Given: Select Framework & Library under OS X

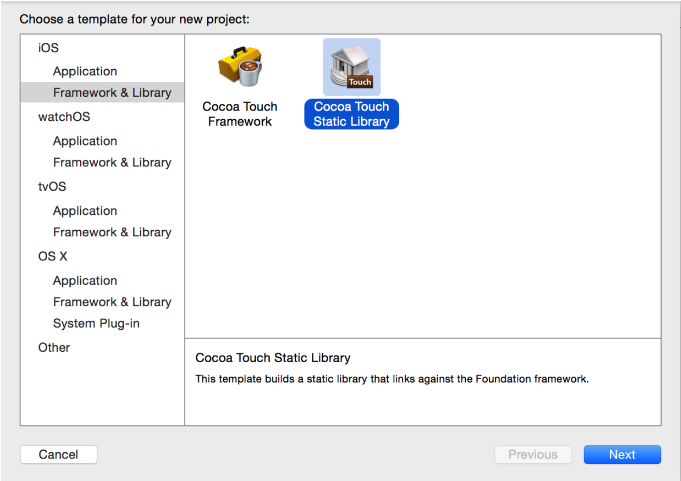Looking at the screenshot, I should point(112,302).
